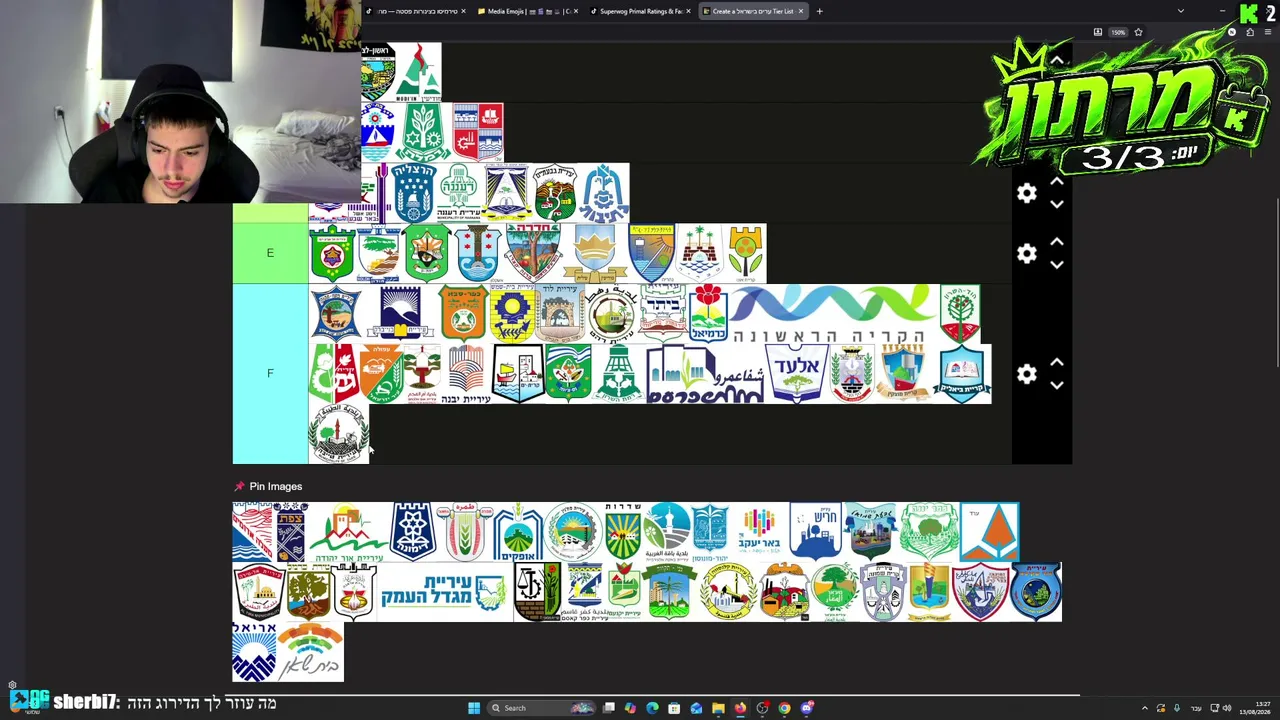Select the Or Yehuda municipality logo

[x=348, y=532]
